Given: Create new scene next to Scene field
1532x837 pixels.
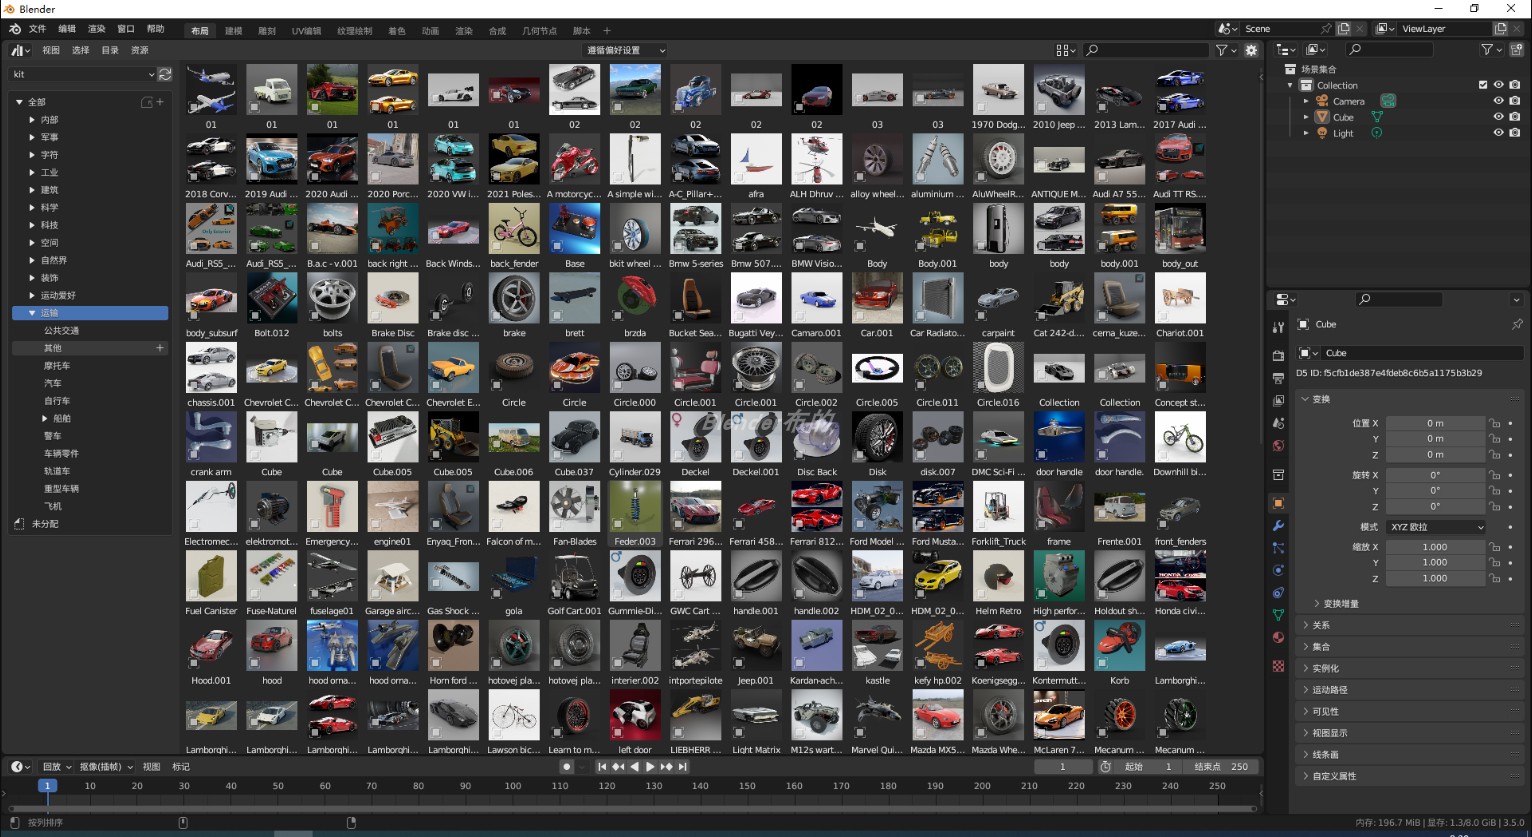Looking at the screenshot, I should point(1345,29).
